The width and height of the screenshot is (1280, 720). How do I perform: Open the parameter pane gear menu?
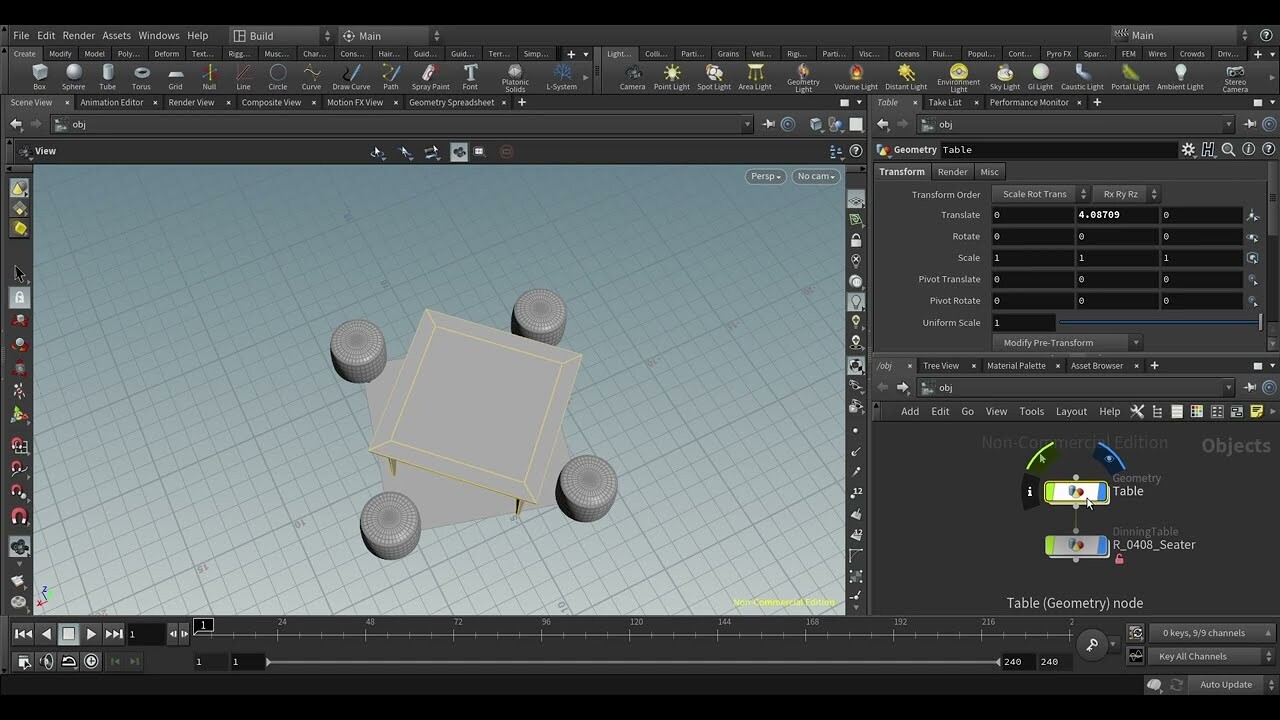click(1188, 149)
